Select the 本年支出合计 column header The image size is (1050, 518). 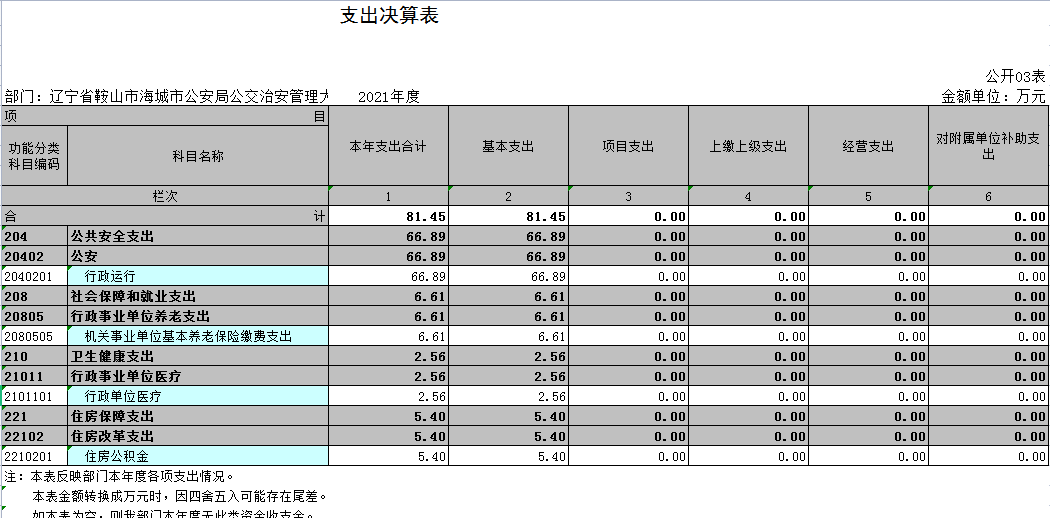point(388,146)
